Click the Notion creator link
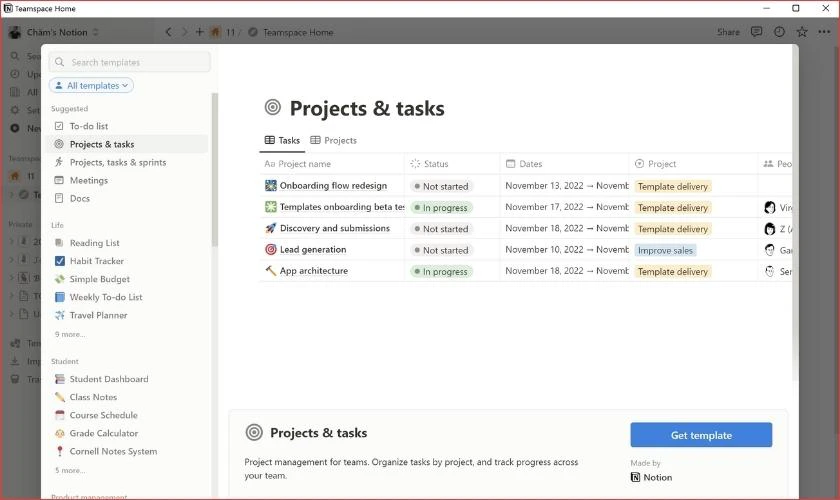 pos(651,477)
